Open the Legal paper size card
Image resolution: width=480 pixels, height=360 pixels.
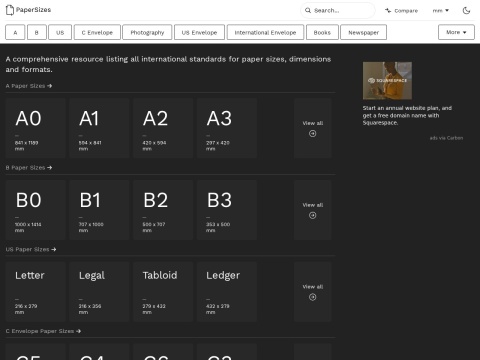click(99, 292)
